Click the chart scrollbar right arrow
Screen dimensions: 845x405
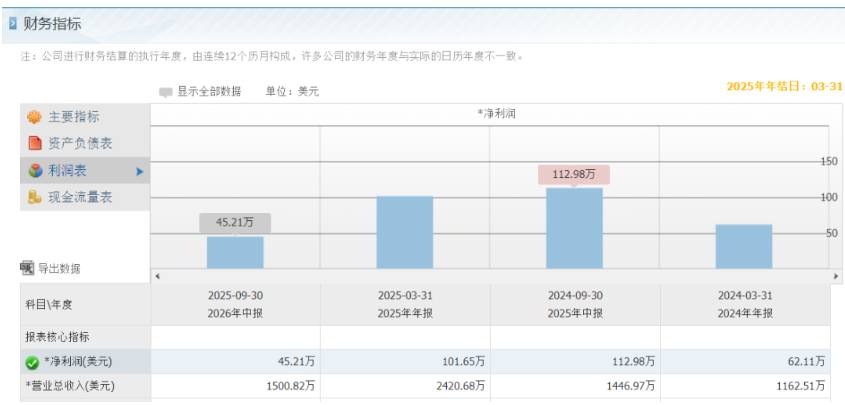click(x=836, y=276)
